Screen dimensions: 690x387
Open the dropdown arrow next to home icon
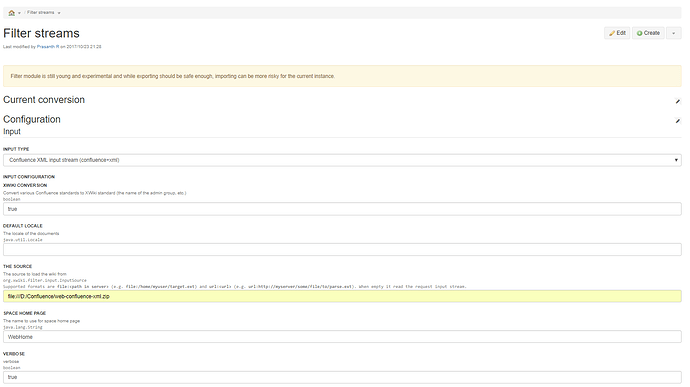tap(19, 13)
